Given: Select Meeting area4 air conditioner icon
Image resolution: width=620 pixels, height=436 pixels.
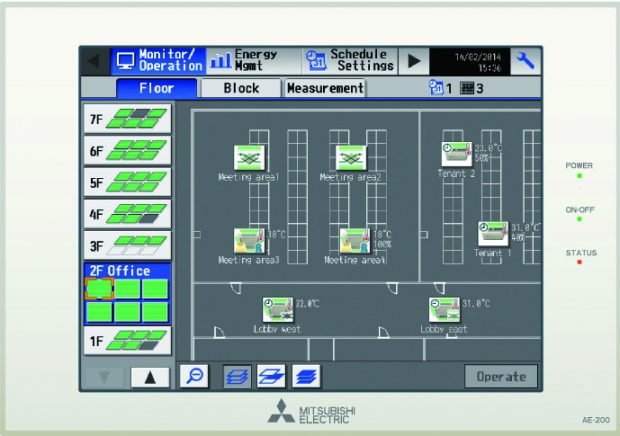Looking at the screenshot, I should pyautogui.click(x=355, y=240).
